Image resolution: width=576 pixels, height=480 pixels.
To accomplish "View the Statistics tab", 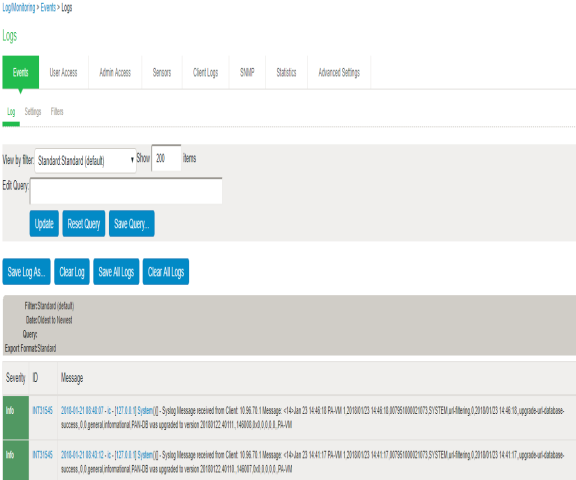I will [287, 72].
